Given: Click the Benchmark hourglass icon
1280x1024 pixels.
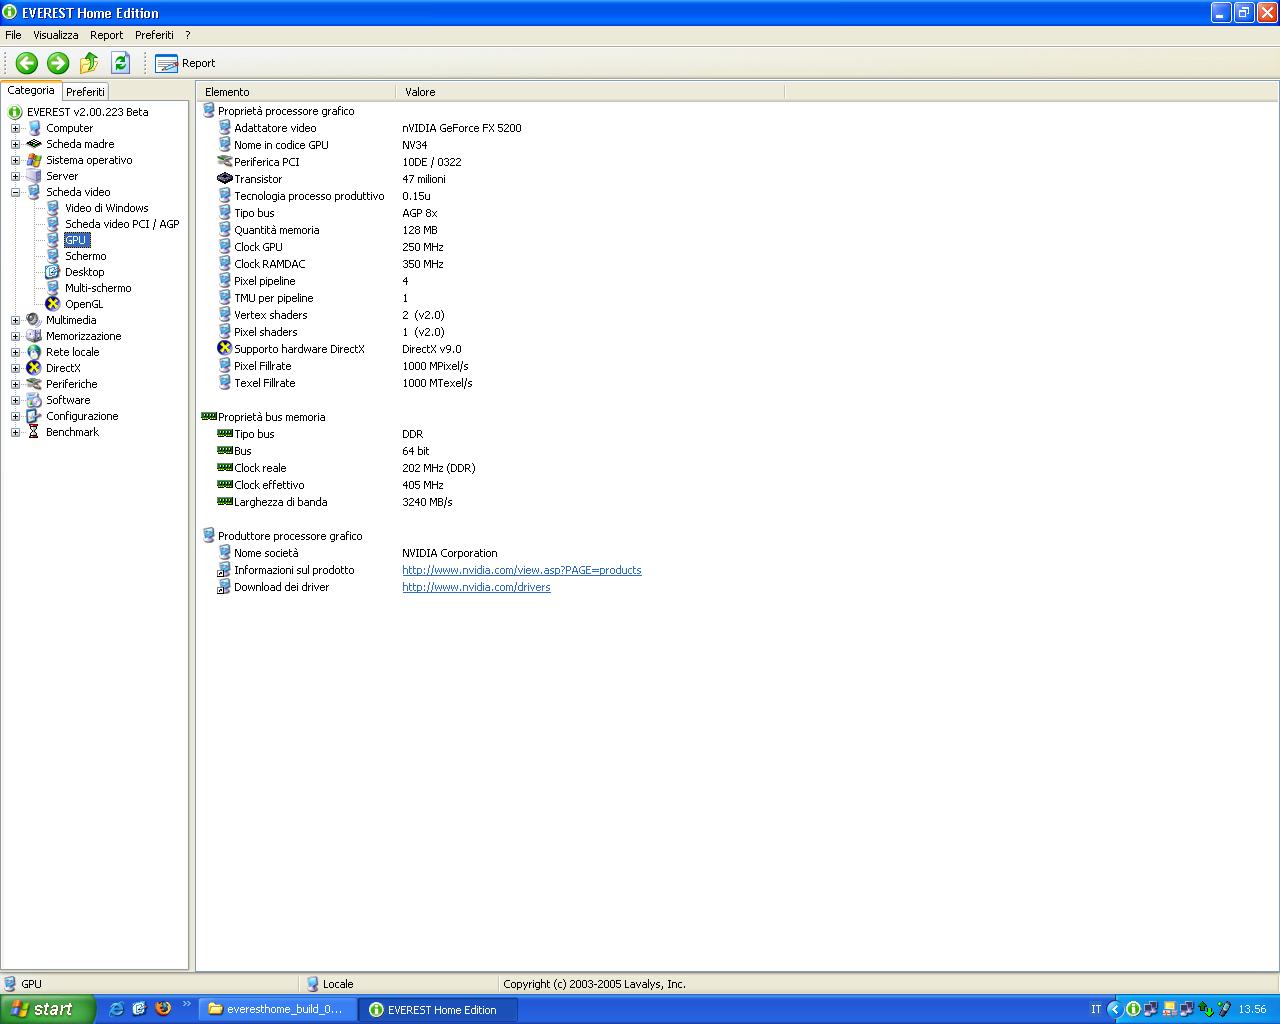Looking at the screenshot, I should [x=34, y=432].
